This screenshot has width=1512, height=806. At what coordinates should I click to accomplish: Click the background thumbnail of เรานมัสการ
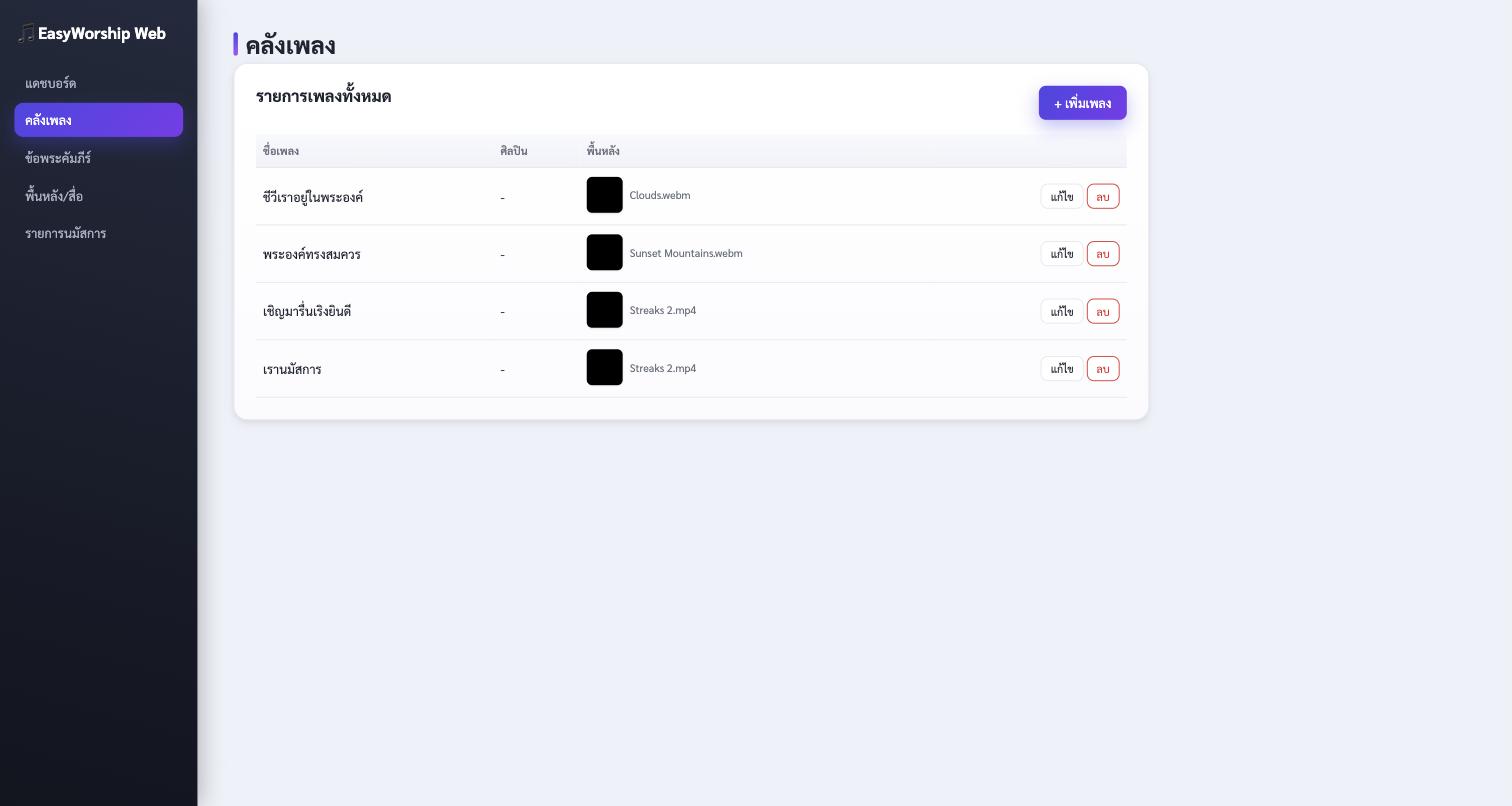pos(605,367)
